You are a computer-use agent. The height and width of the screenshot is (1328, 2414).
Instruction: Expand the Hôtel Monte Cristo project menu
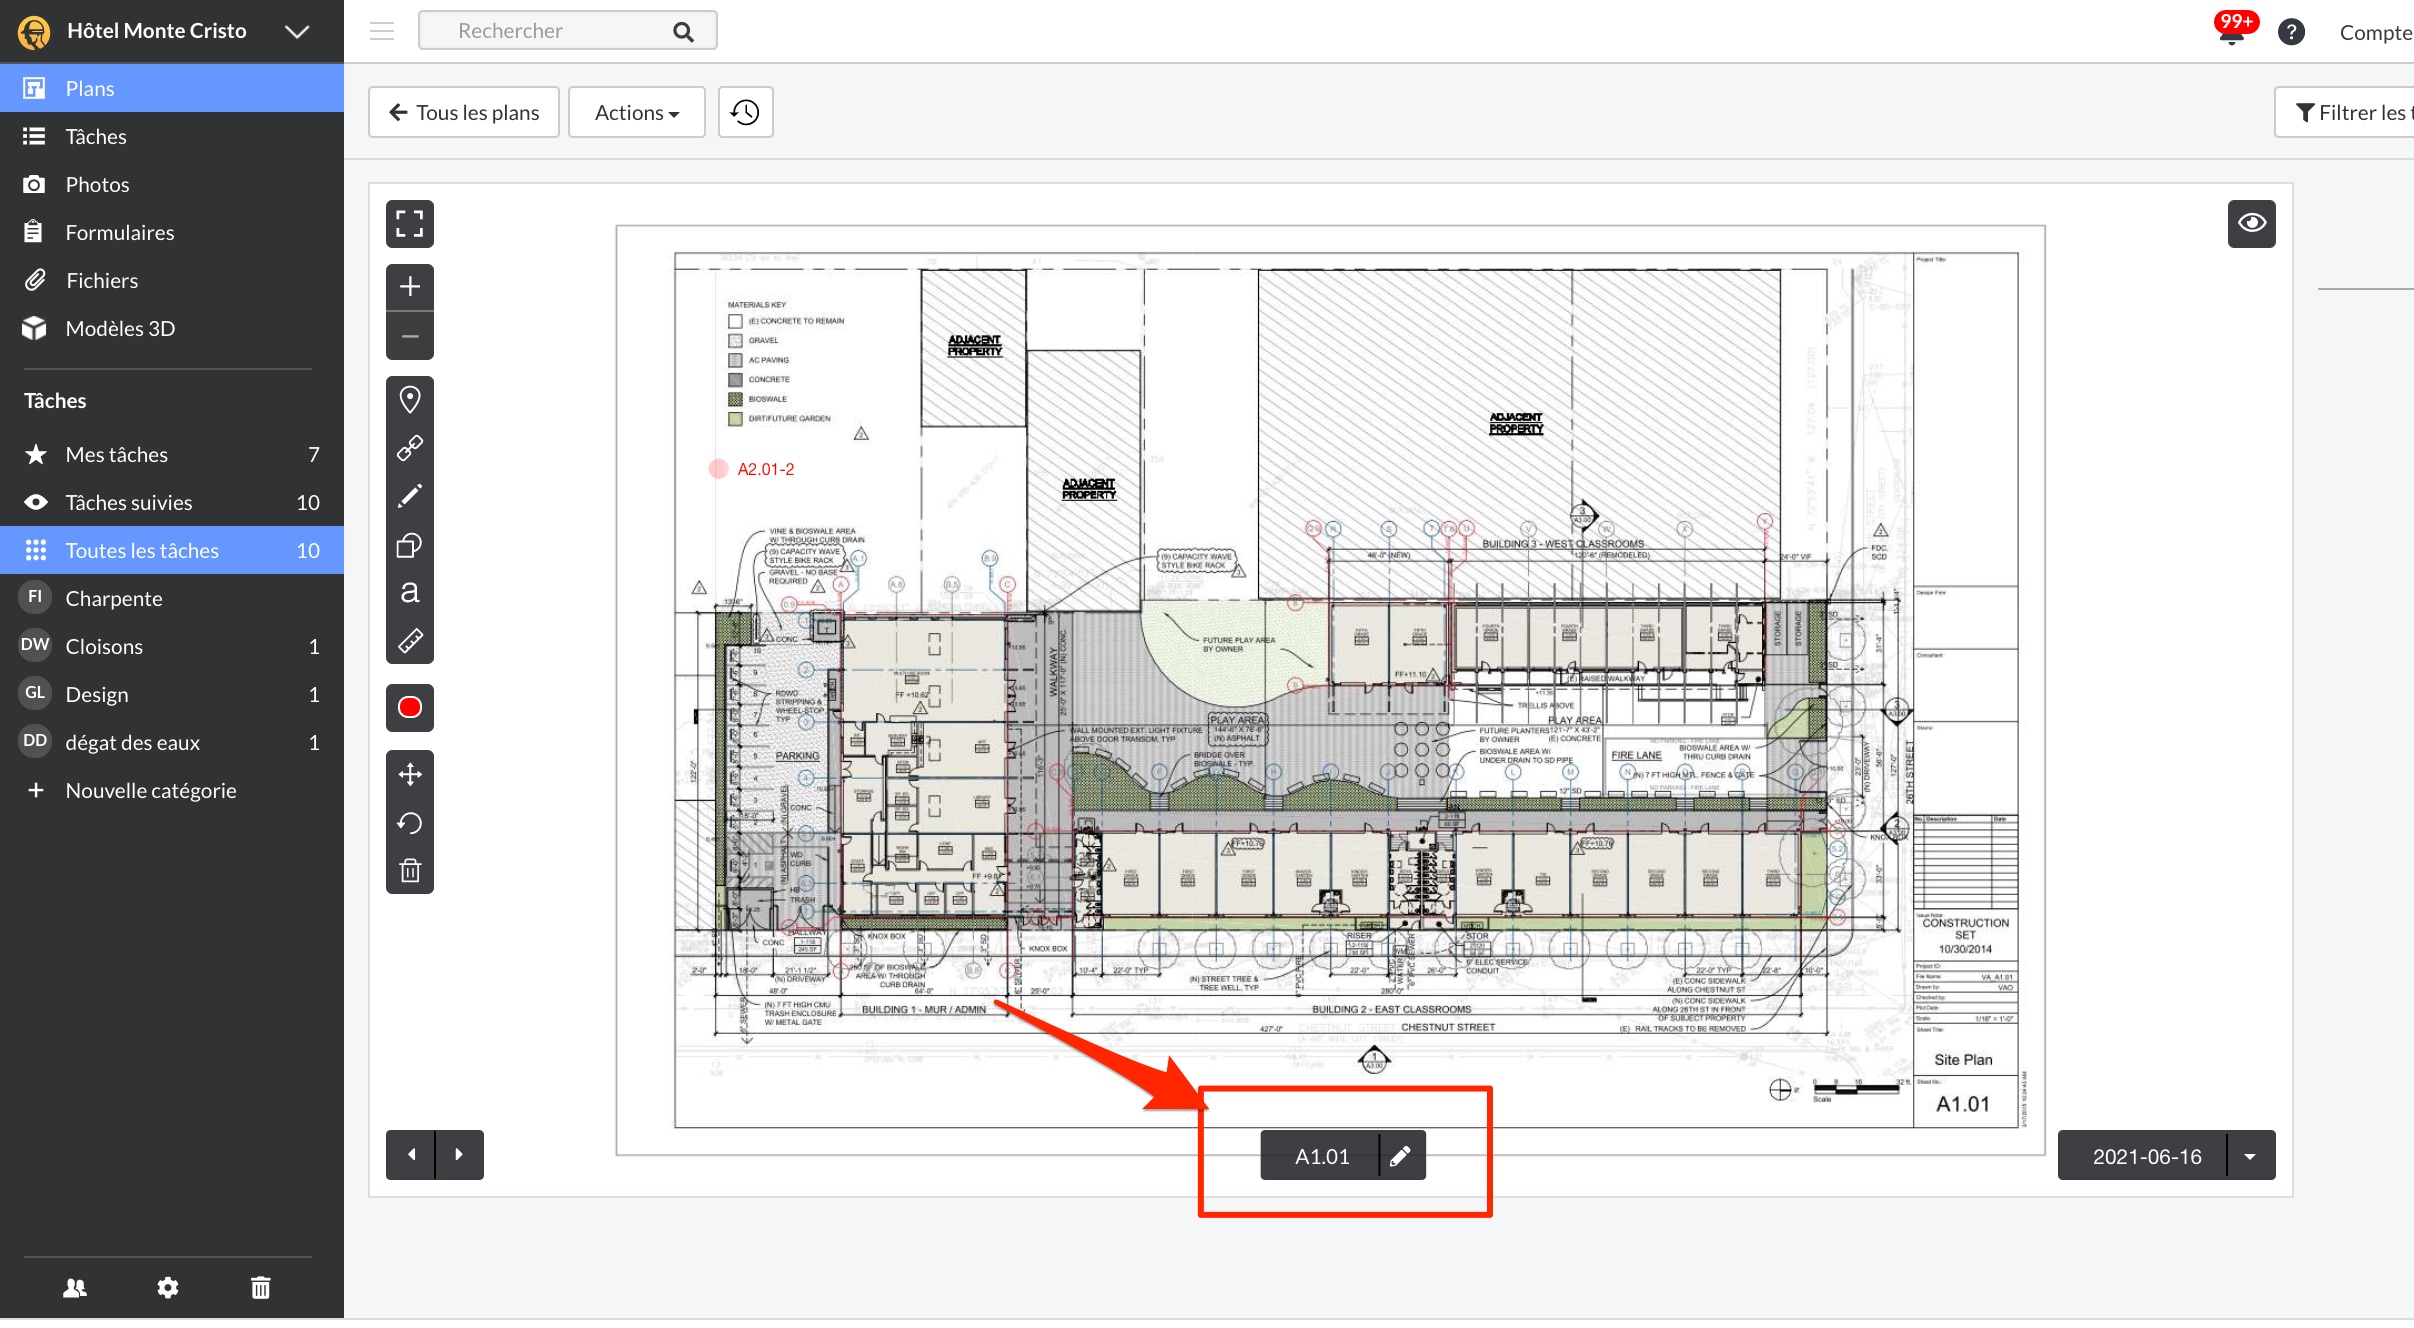pyautogui.click(x=296, y=31)
